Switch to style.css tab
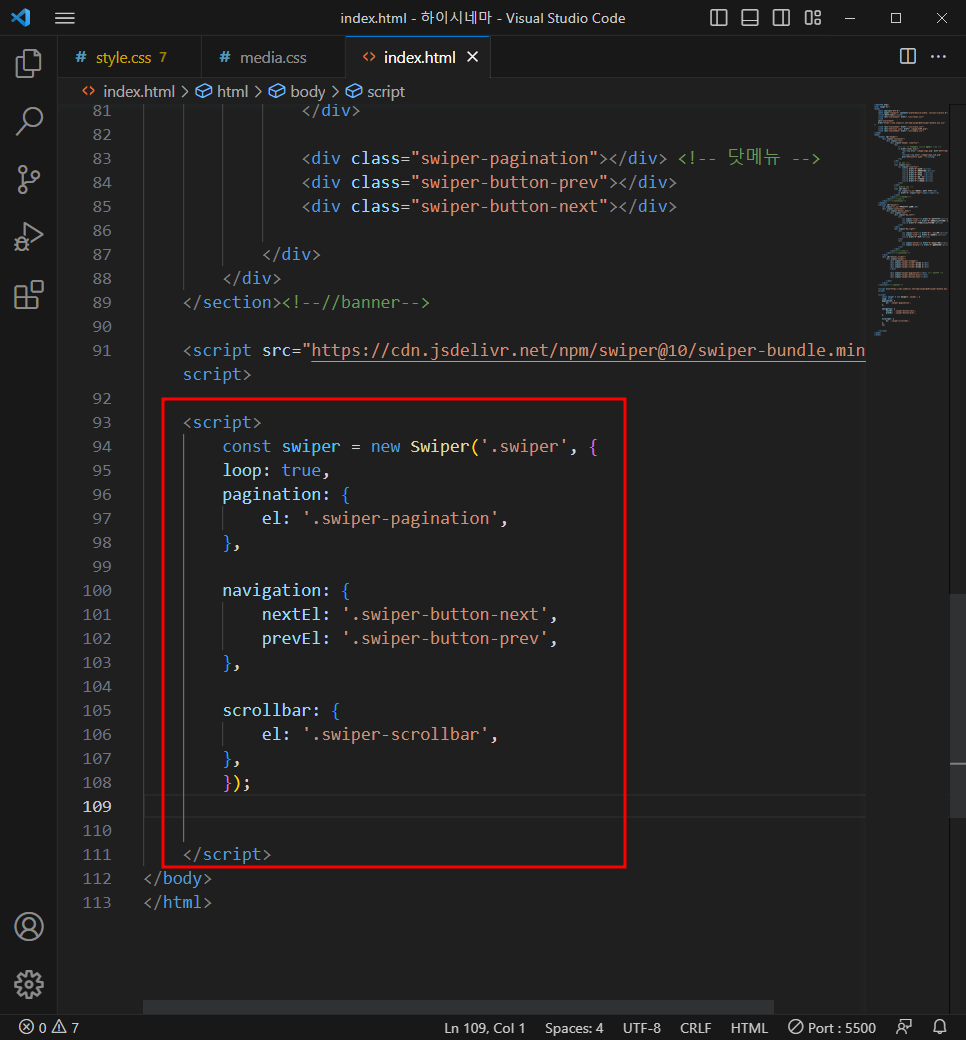 coord(129,58)
